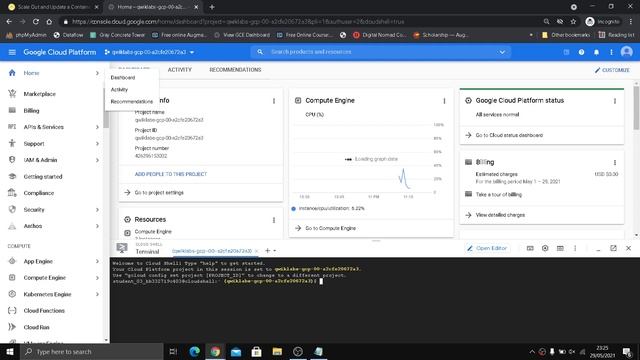
Task: Switch to the Recommendations tab
Action: 235,70
